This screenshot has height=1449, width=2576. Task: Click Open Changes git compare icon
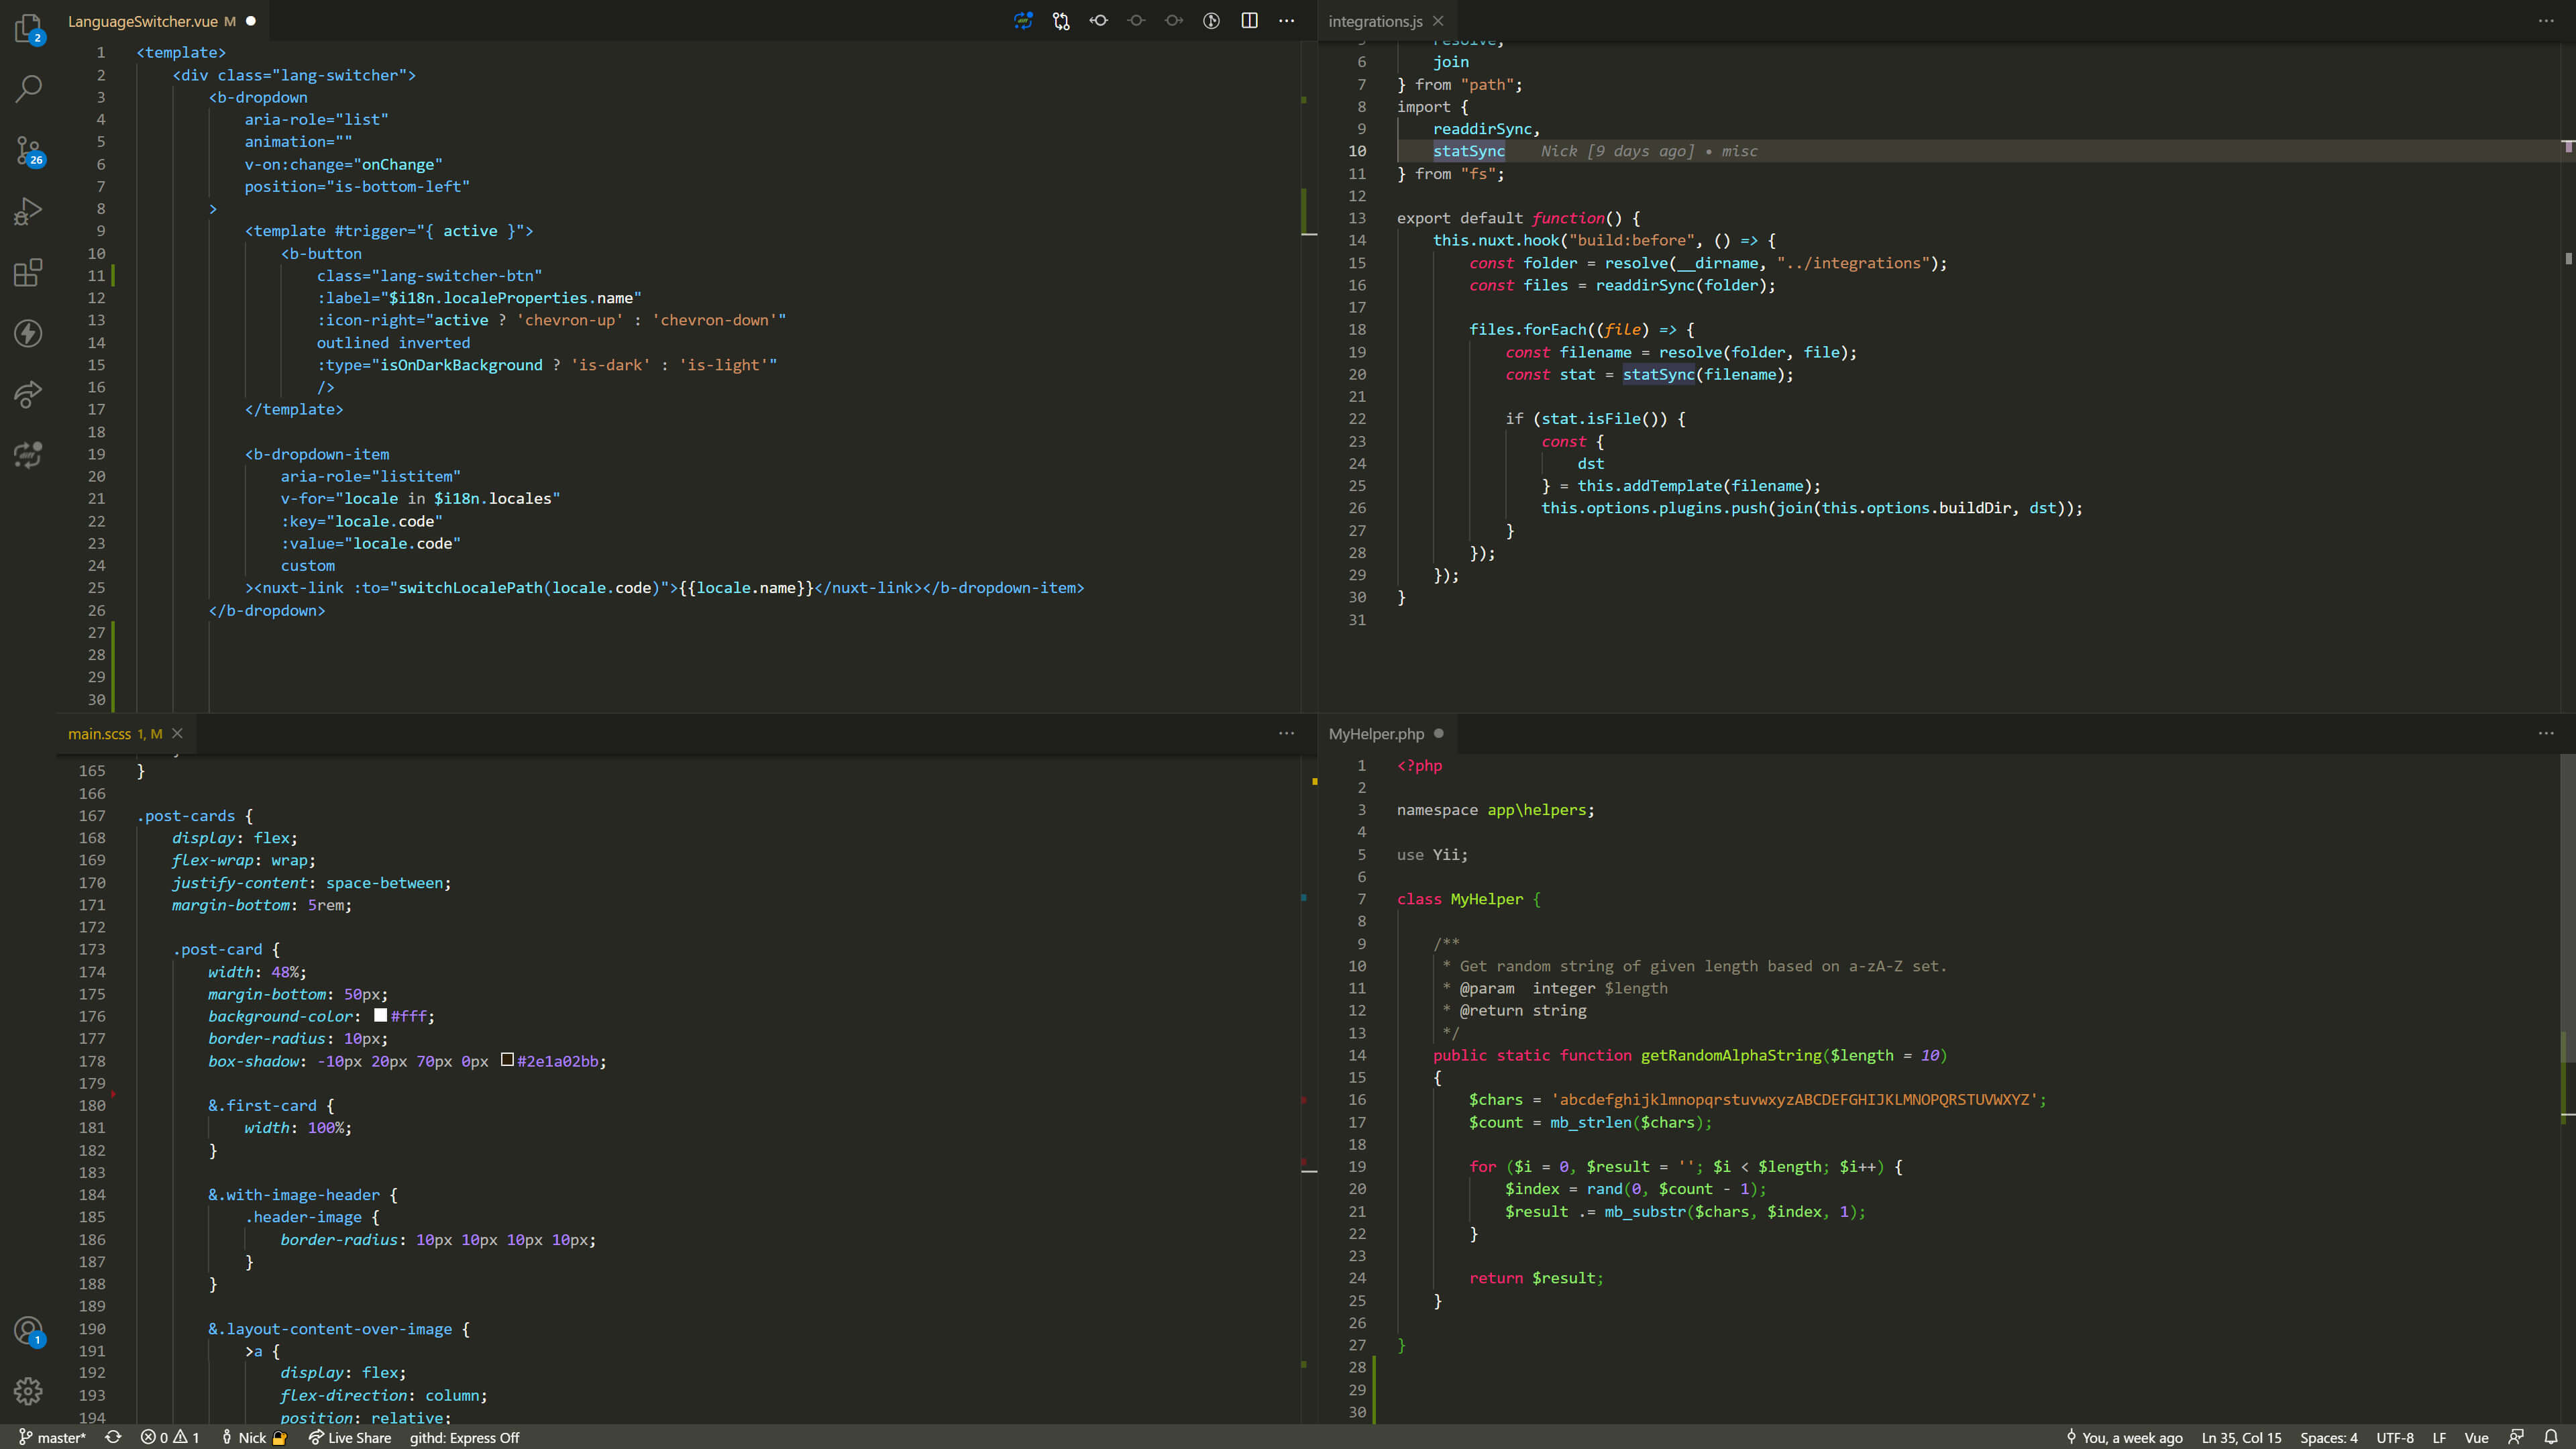(1061, 21)
